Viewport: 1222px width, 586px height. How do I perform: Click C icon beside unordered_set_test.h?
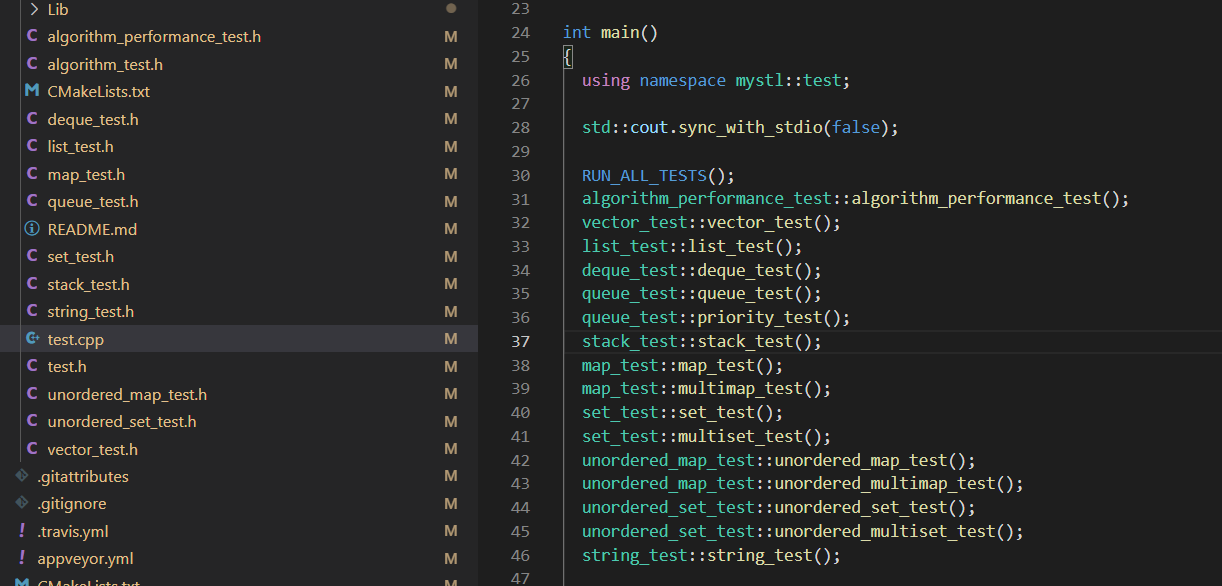32,422
